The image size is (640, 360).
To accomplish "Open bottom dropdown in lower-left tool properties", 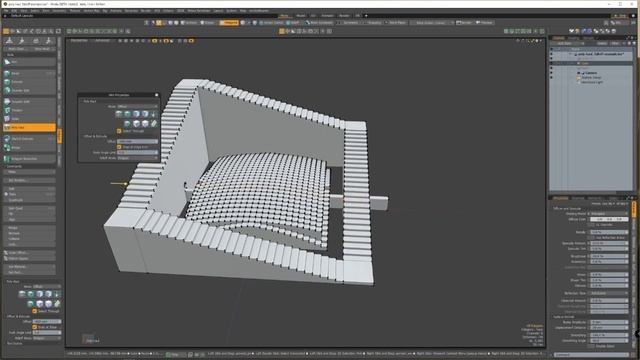I will point(47,338).
